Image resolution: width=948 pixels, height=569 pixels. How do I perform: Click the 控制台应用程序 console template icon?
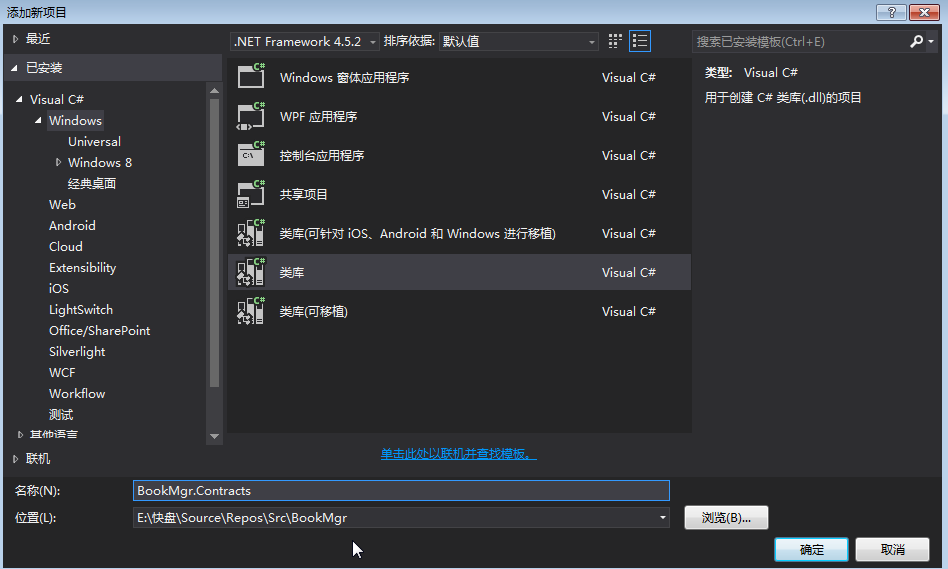[x=251, y=154]
